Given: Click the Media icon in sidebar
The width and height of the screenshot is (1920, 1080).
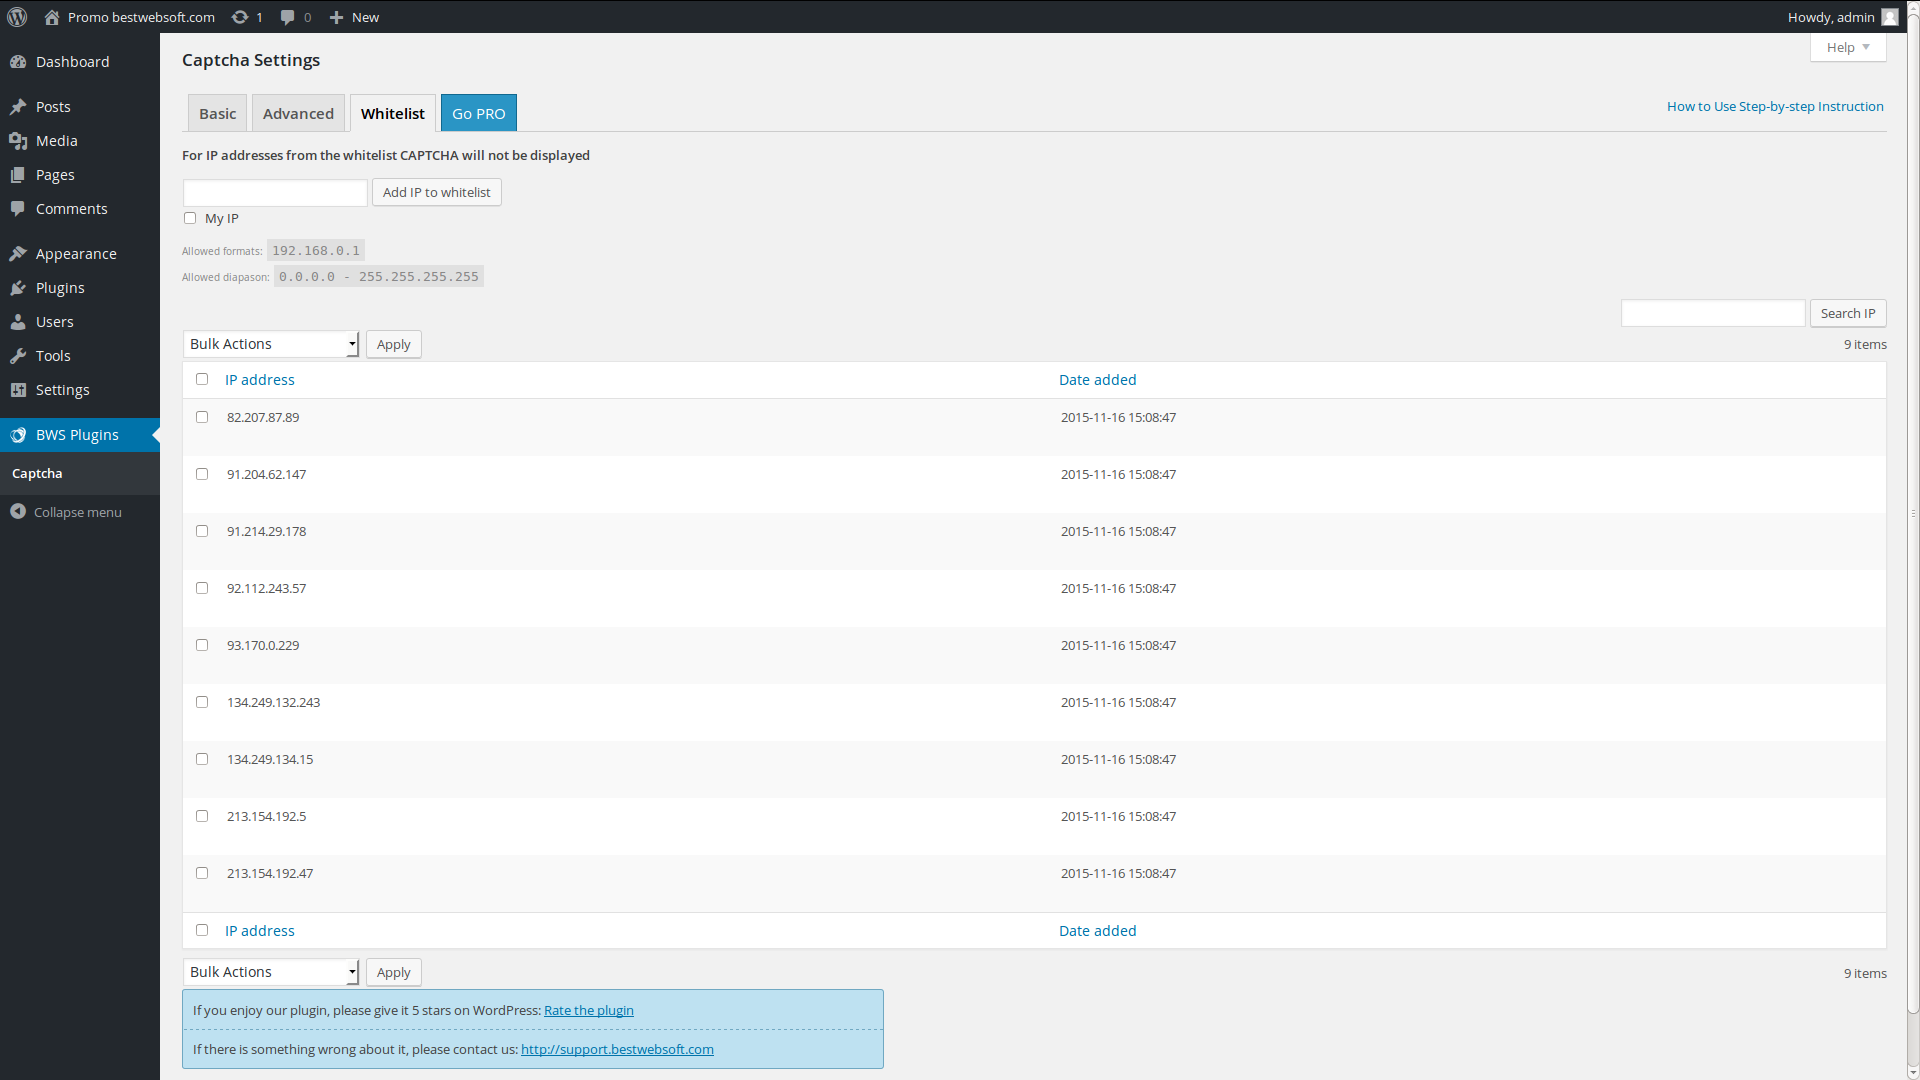Looking at the screenshot, I should [18, 141].
